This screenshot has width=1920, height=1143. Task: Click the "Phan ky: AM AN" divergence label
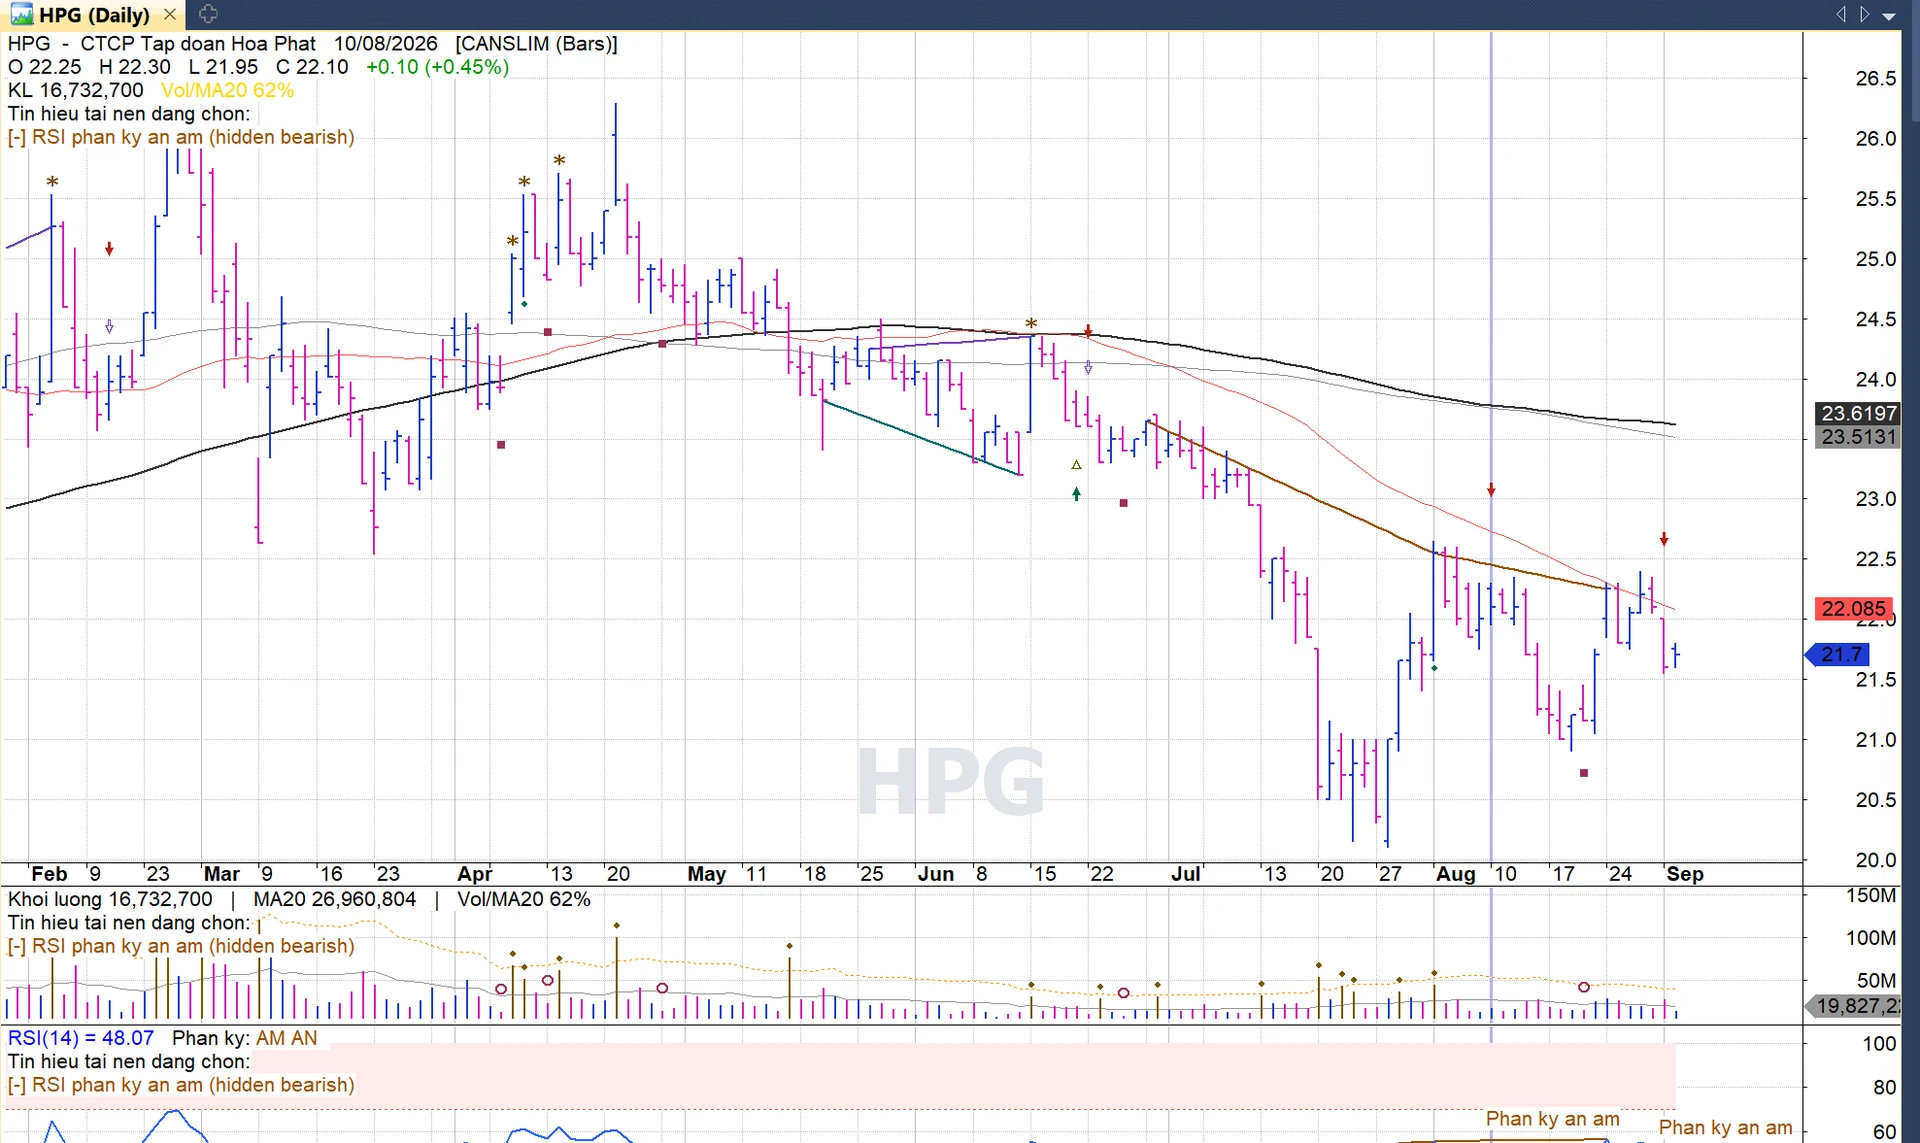(x=245, y=1038)
